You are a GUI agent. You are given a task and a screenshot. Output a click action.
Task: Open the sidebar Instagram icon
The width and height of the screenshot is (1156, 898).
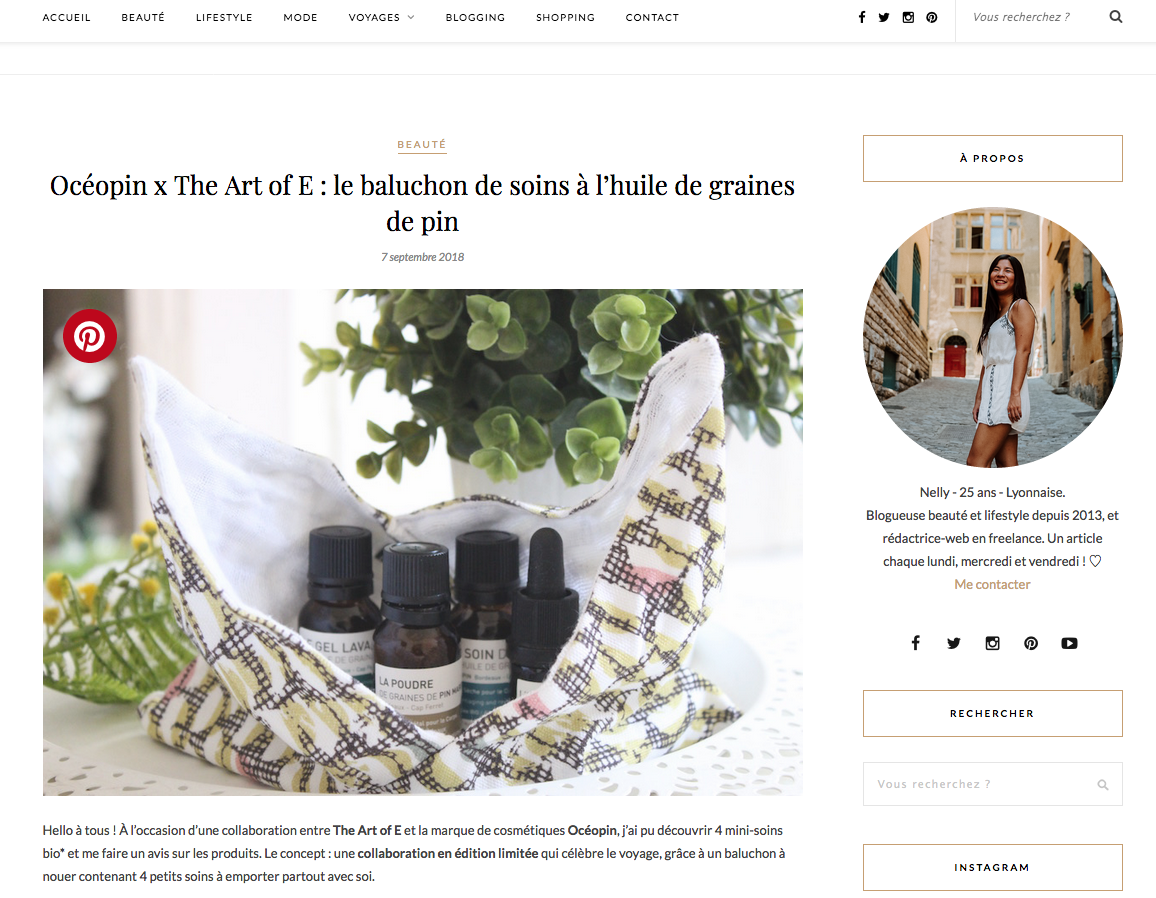pyautogui.click(x=992, y=643)
